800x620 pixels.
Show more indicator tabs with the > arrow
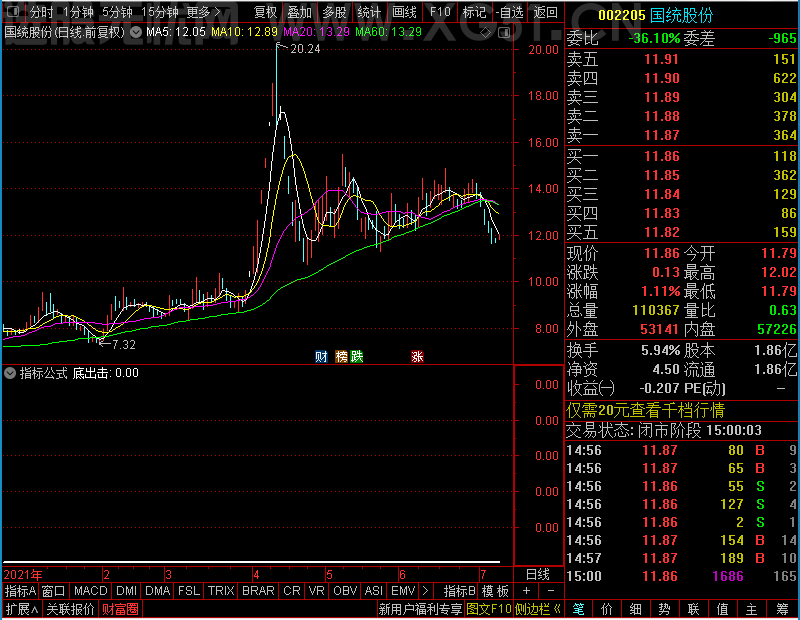(x=426, y=591)
